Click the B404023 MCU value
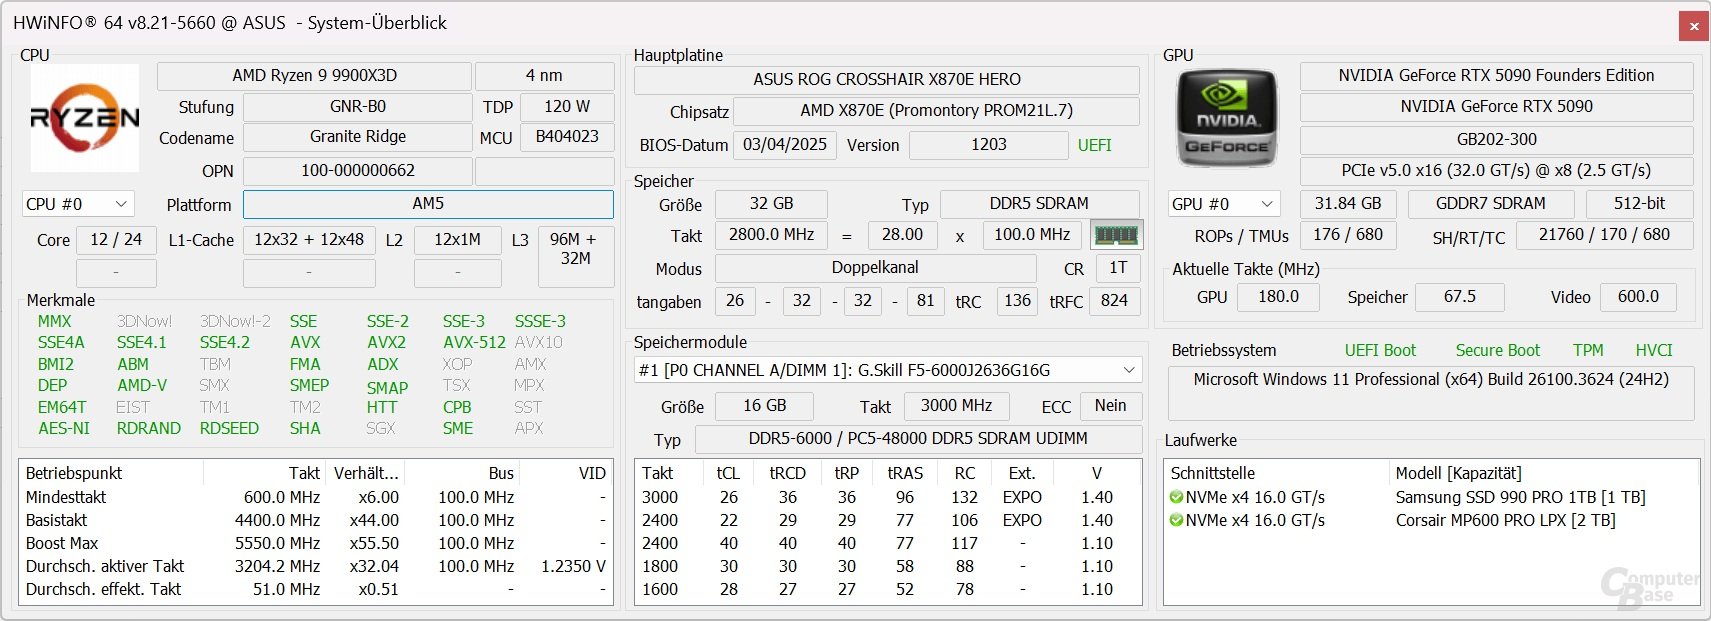This screenshot has width=1711, height=621. [567, 137]
